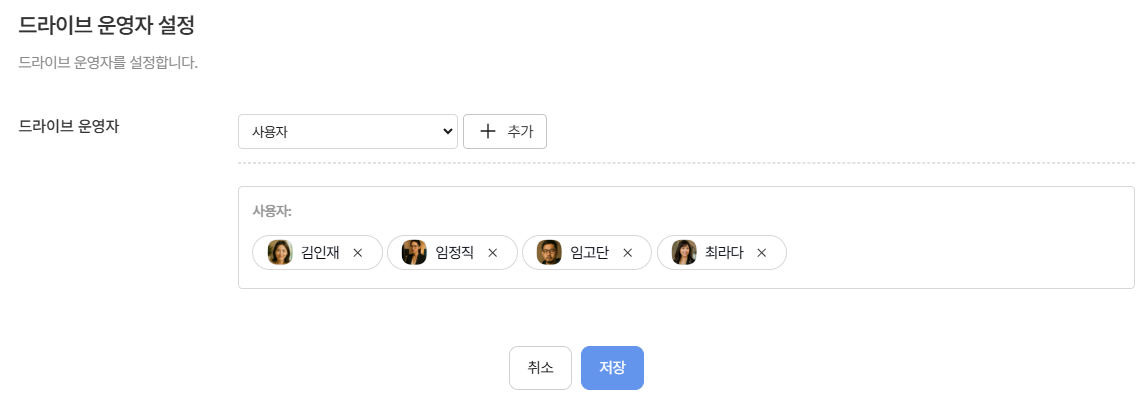
Task: Click 최라다's profile avatar
Action: 684,253
